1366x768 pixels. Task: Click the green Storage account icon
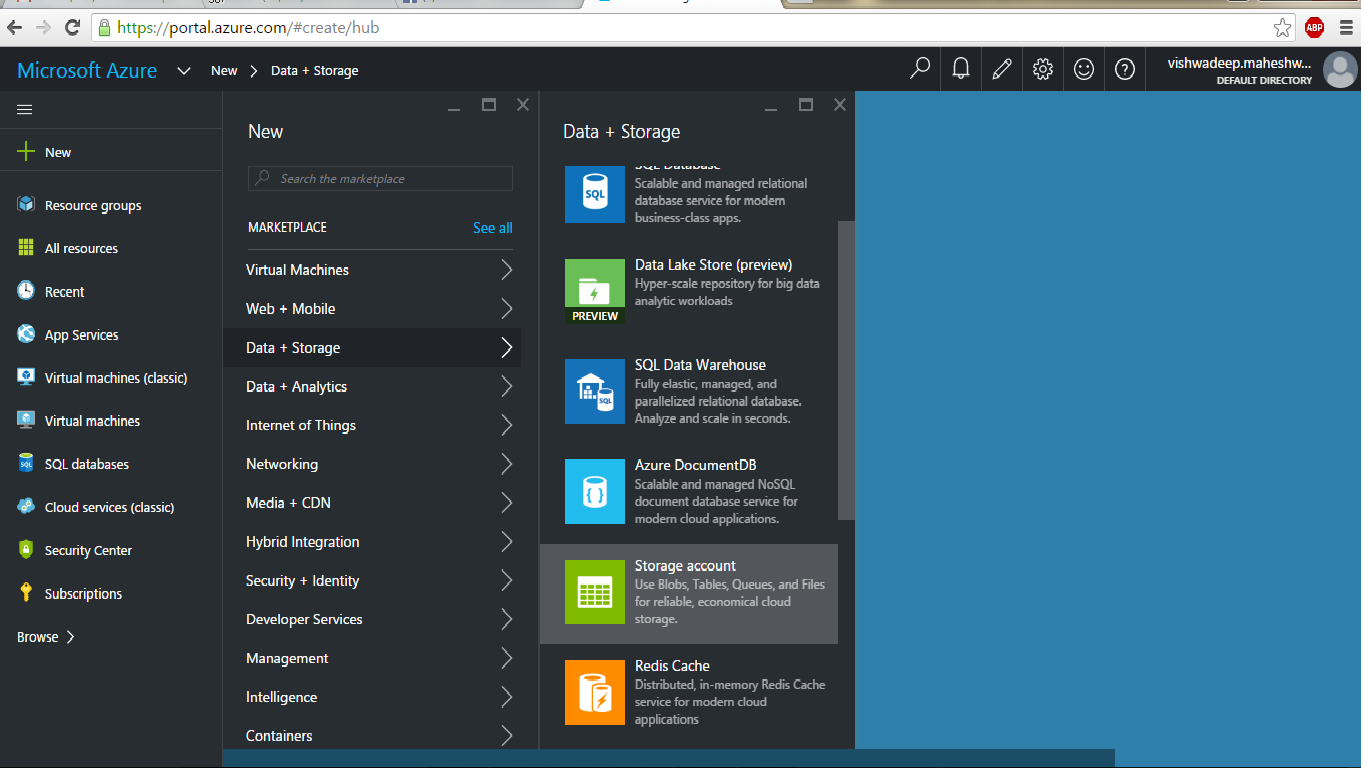[594, 591]
